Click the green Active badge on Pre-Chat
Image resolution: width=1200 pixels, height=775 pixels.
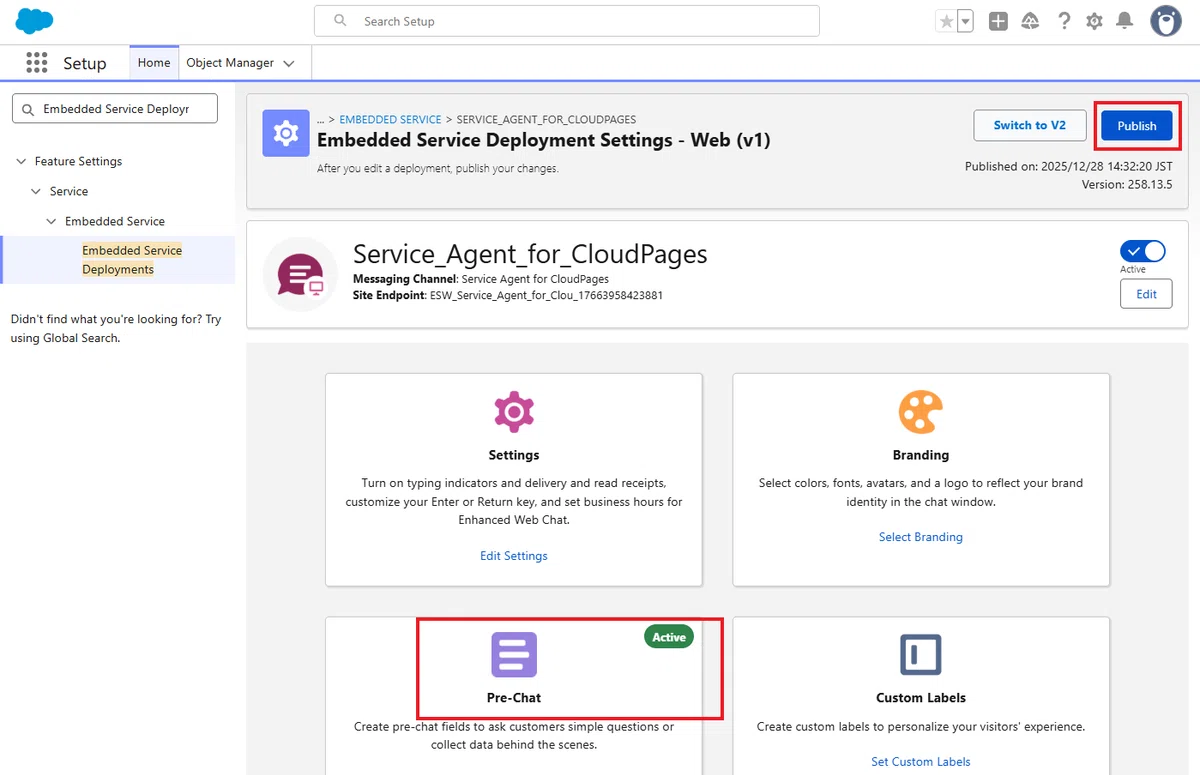(669, 637)
